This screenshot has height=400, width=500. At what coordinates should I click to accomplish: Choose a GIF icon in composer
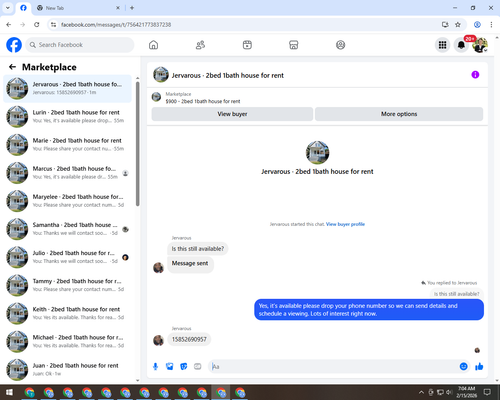coord(198,367)
